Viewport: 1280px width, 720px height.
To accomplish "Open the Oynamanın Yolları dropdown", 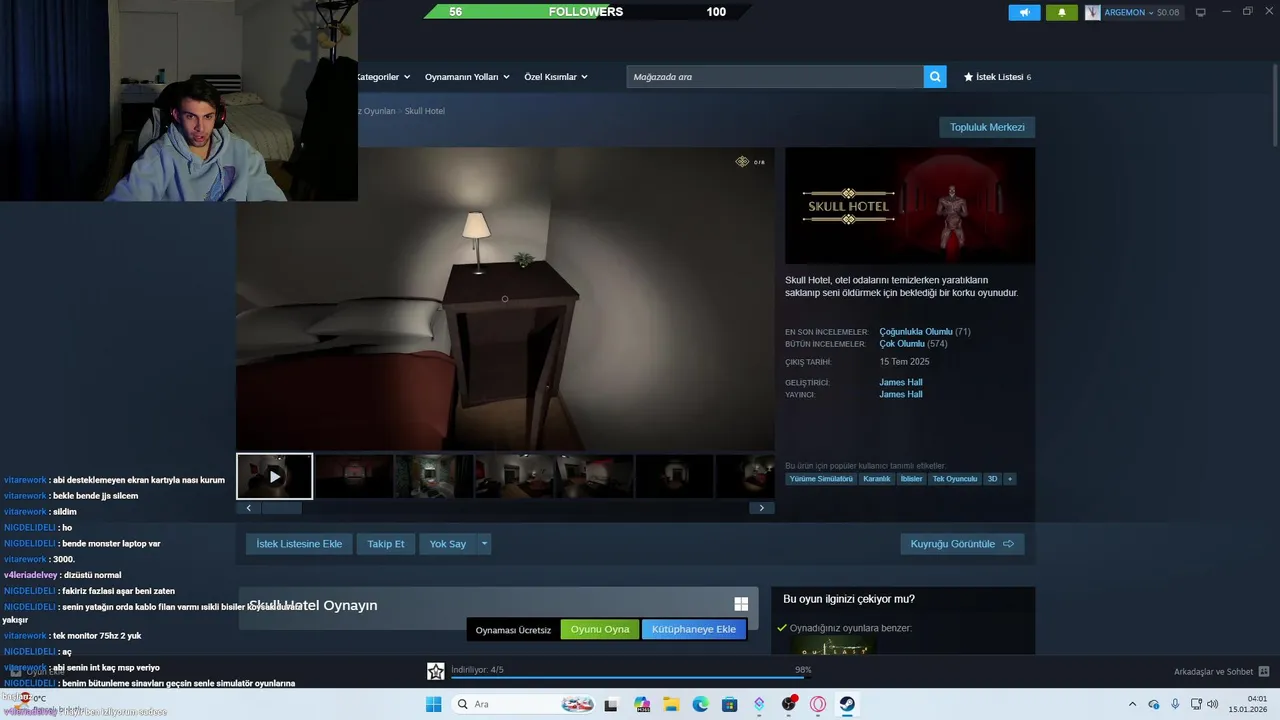I will point(467,77).
